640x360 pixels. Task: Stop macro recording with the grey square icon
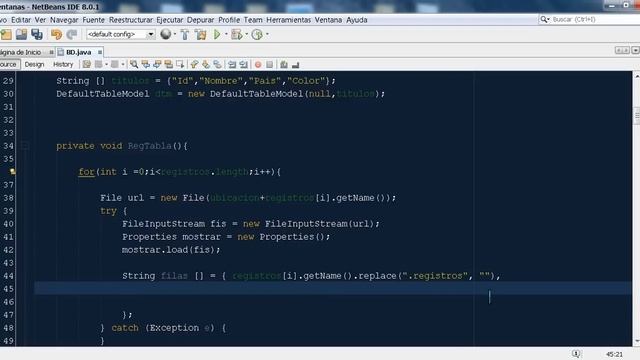[x=269, y=64]
